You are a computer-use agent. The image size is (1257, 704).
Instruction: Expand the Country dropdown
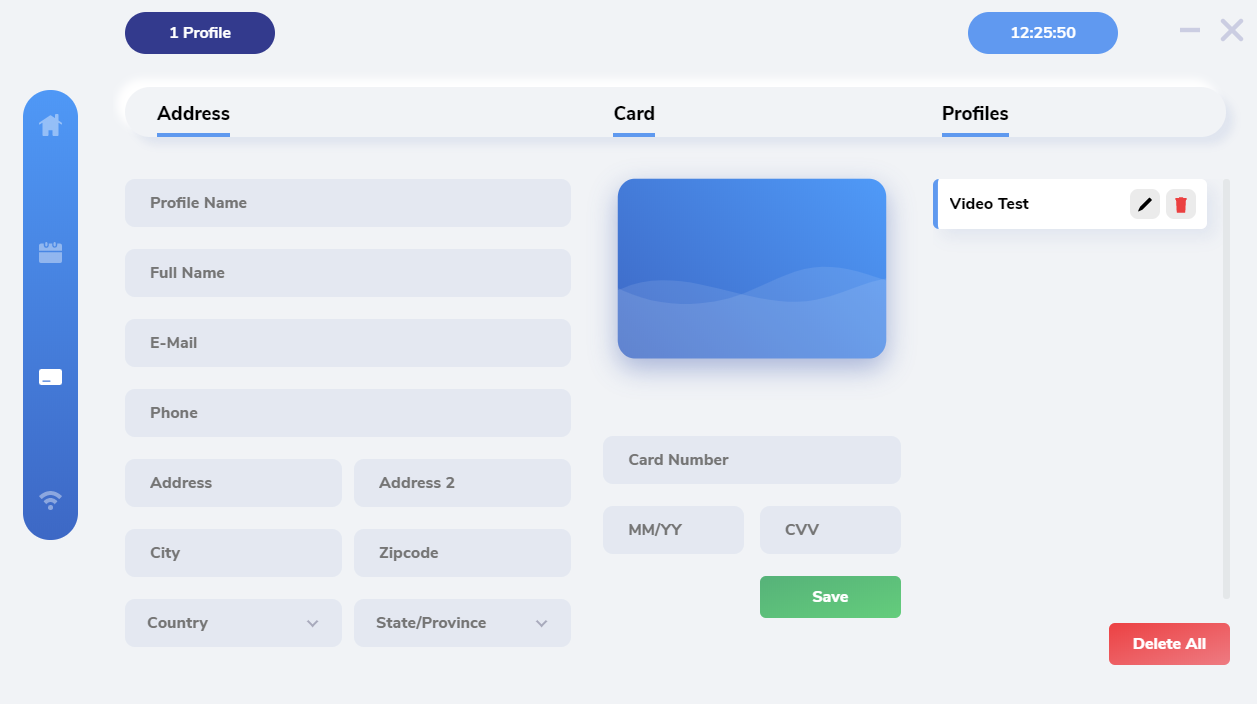tap(233, 623)
